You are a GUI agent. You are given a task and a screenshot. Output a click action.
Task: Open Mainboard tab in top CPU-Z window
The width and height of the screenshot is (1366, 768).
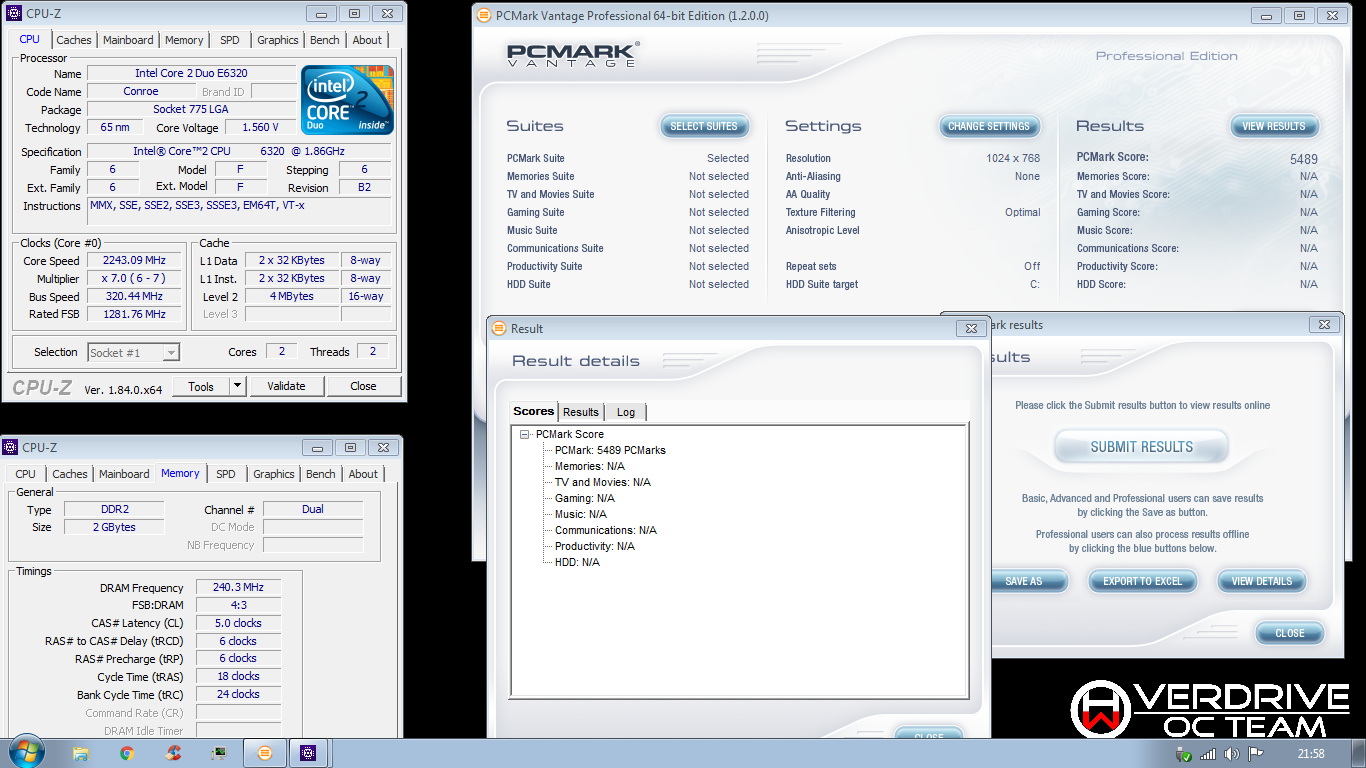(x=128, y=40)
